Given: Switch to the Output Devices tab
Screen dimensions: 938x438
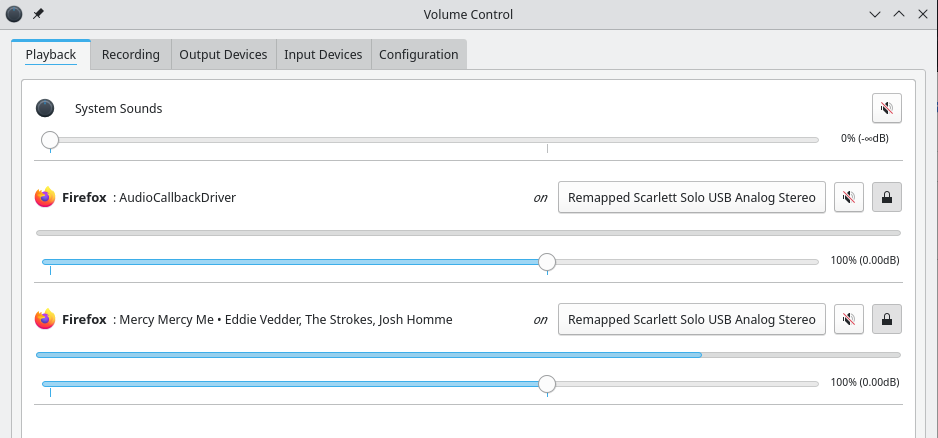Looking at the screenshot, I should [x=223, y=55].
